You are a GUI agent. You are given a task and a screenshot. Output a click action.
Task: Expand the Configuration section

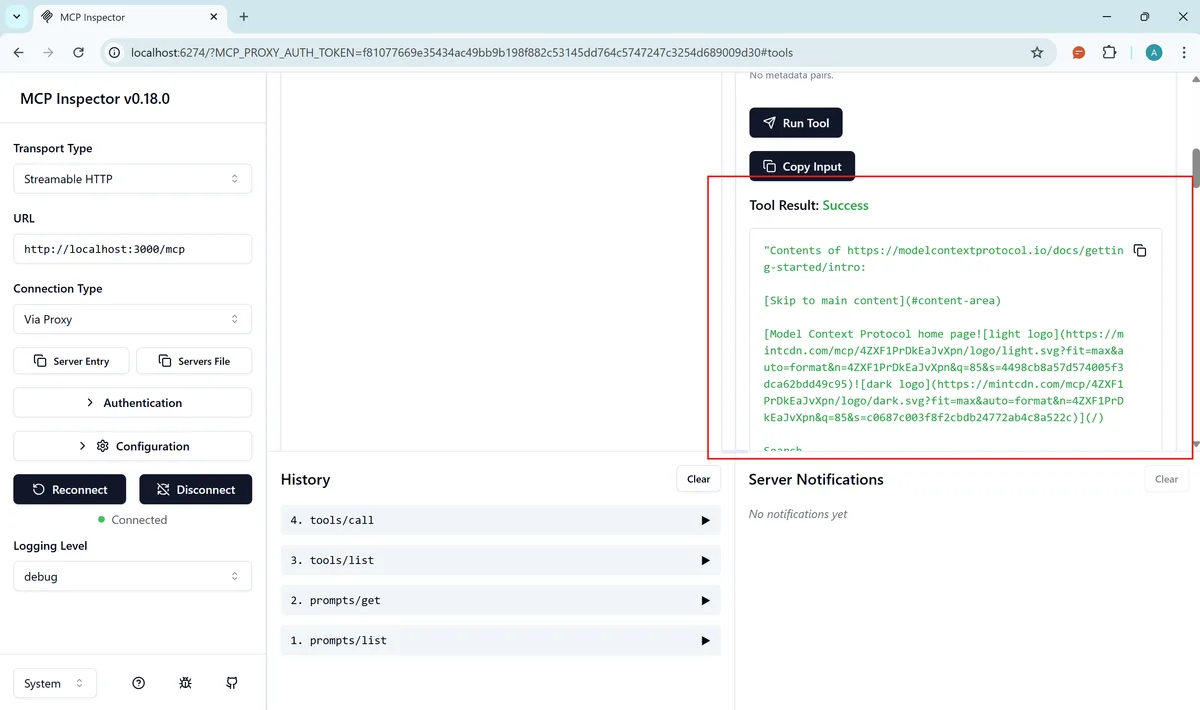[132, 446]
